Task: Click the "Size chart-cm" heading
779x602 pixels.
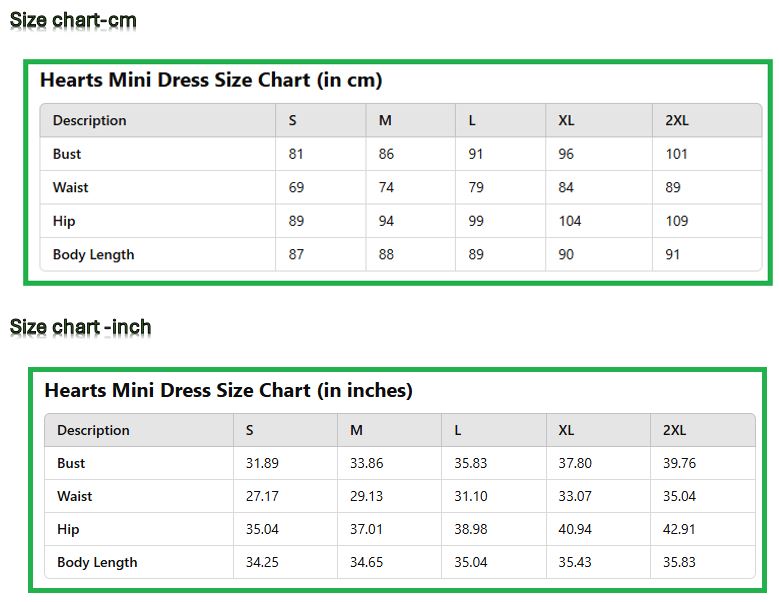Action: coord(73,20)
